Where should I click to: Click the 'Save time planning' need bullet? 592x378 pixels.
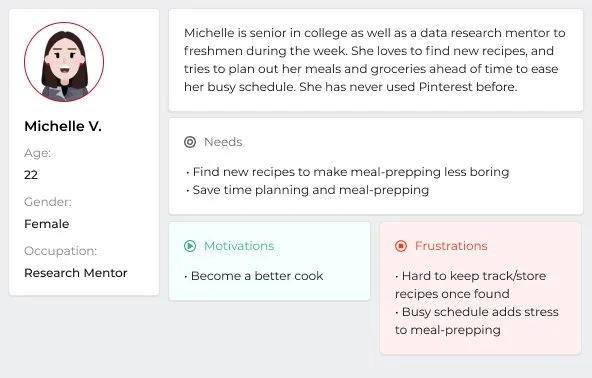pyautogui.click(x=307, y=190)
